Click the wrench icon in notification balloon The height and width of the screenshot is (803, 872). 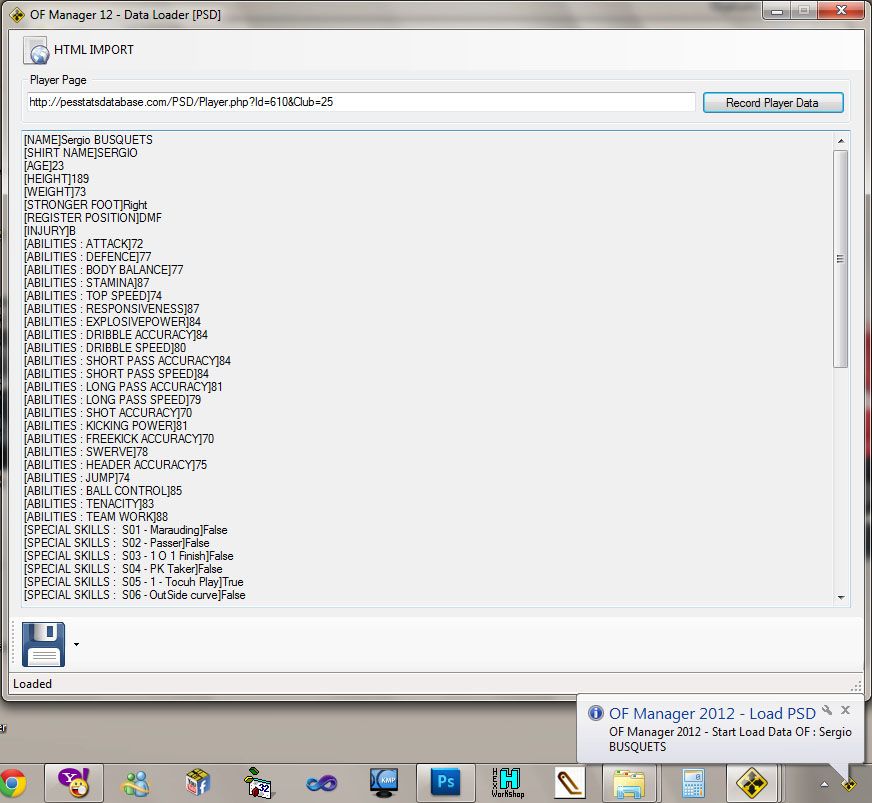tap(827, 710)
